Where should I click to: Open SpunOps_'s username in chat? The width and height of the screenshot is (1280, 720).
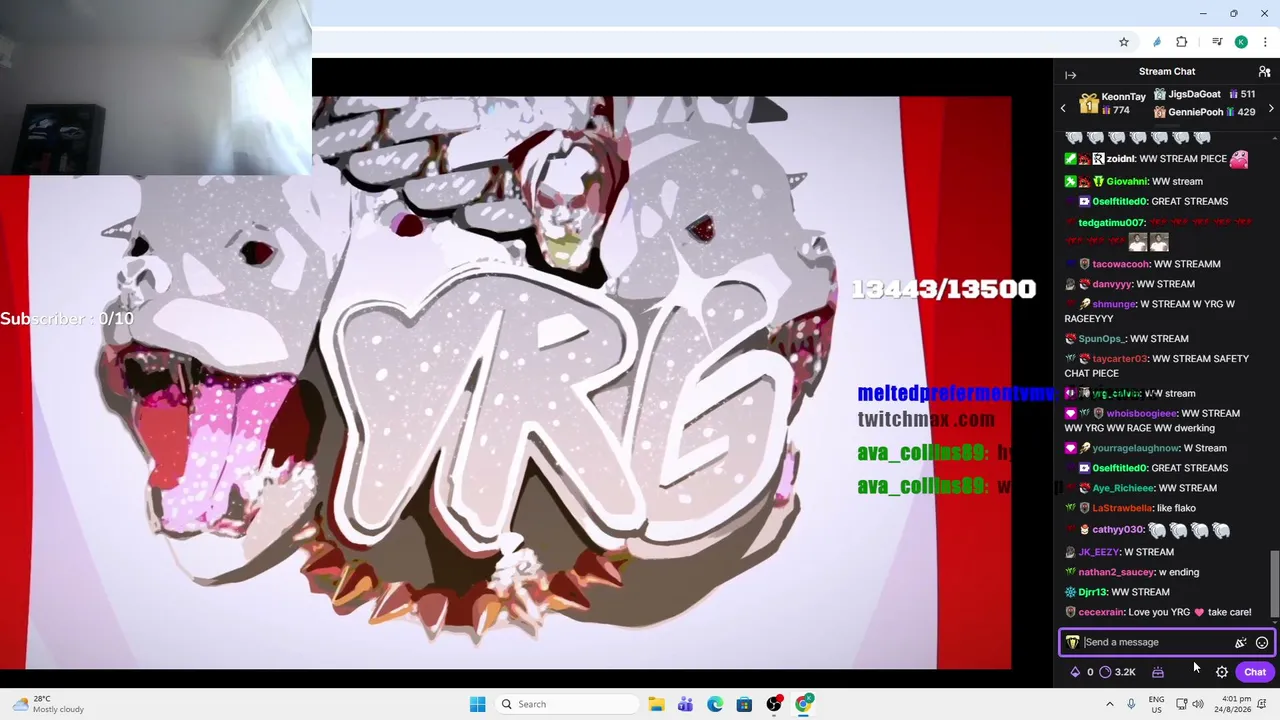click(1101, 339)
